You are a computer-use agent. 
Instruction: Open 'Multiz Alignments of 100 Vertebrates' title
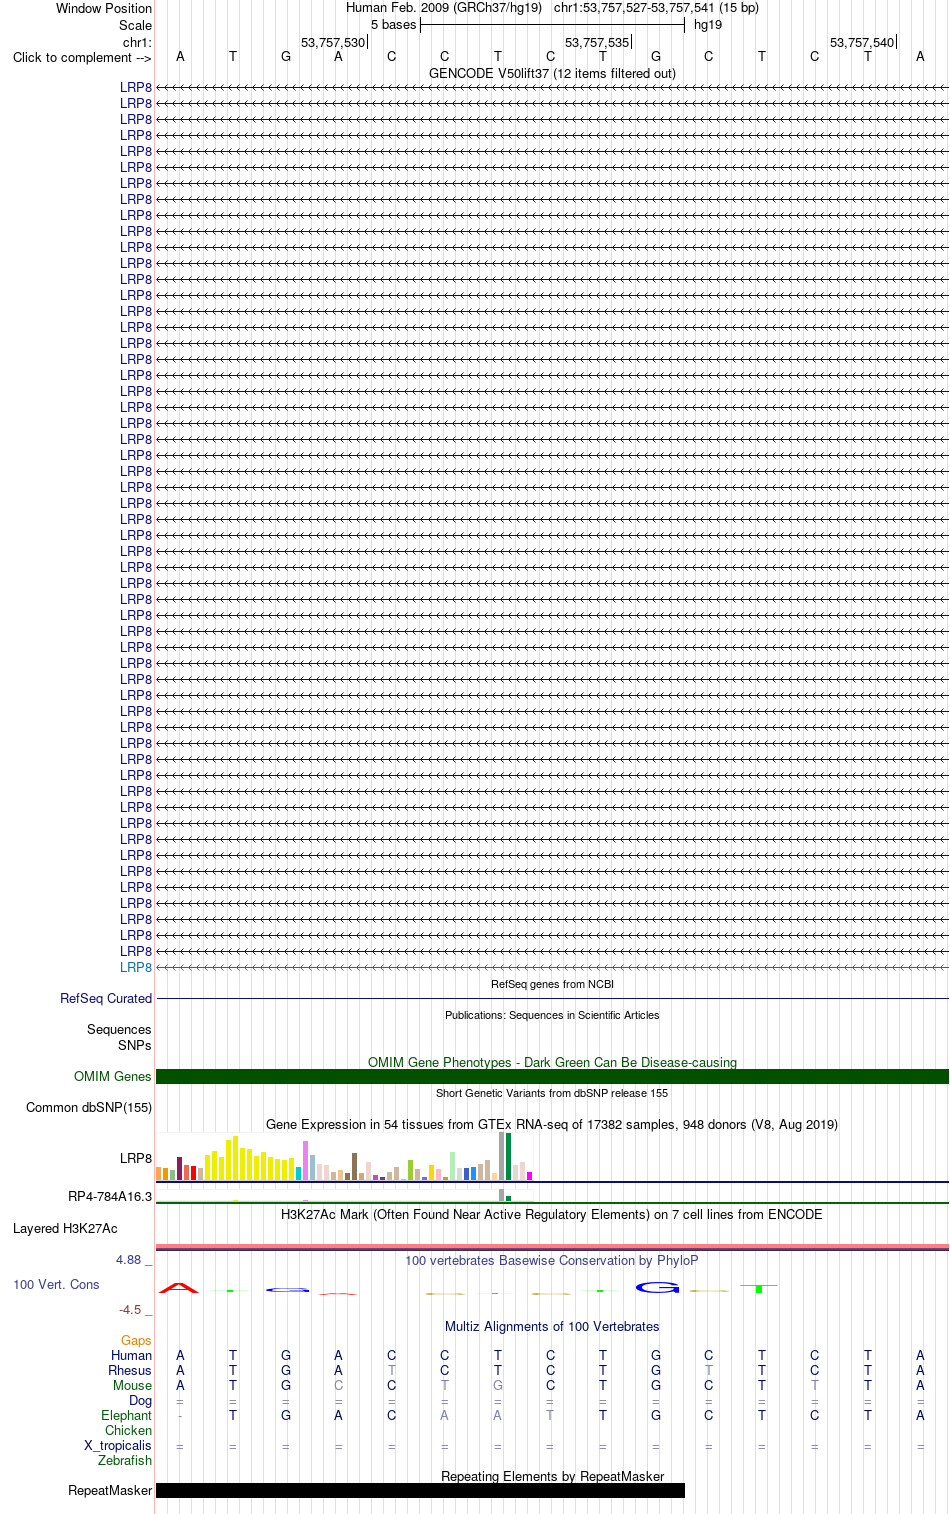coord(552,1326)
